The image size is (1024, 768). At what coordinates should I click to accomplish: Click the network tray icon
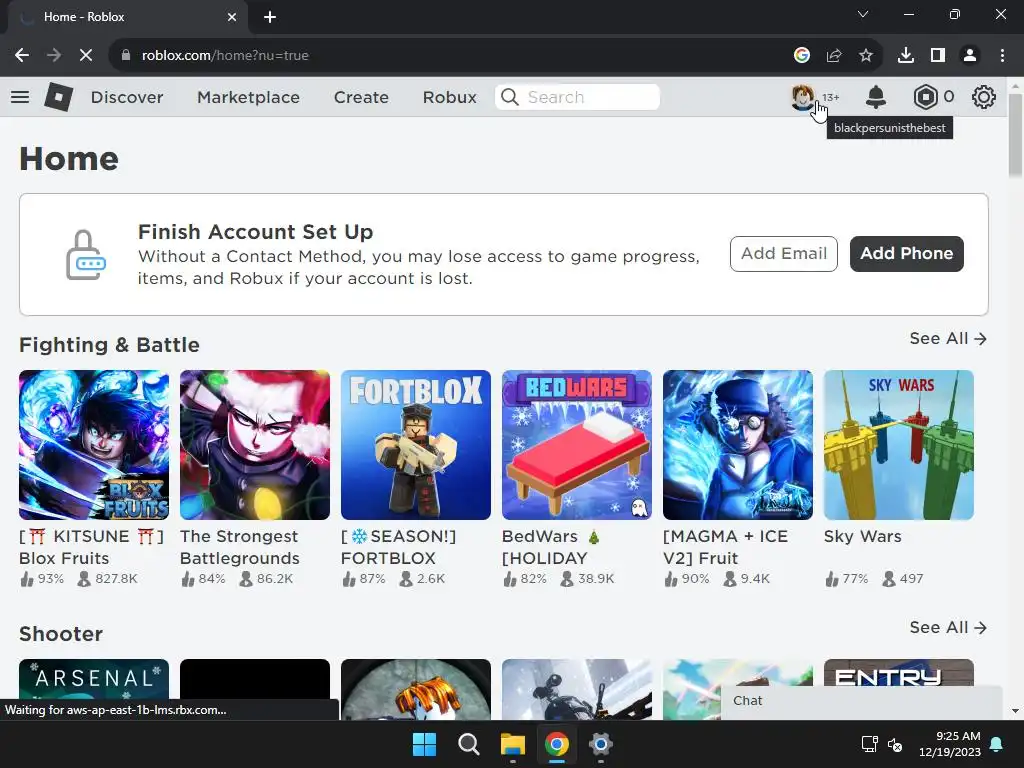click(x=869, y=744)
